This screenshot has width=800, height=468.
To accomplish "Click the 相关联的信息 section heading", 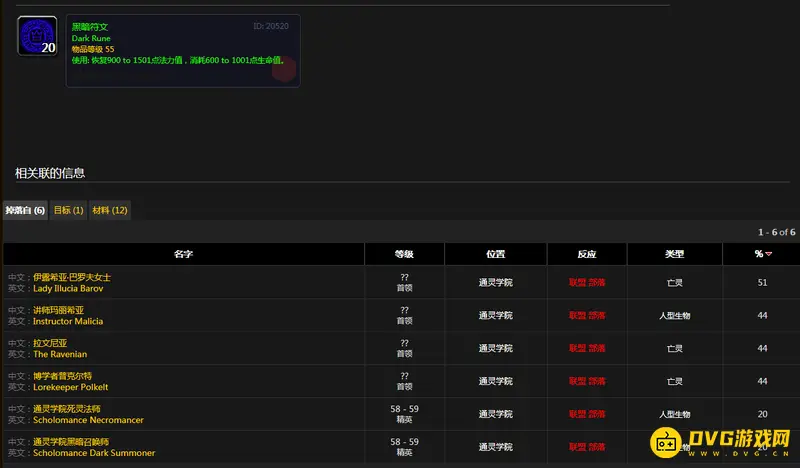I will coord(49,173).
